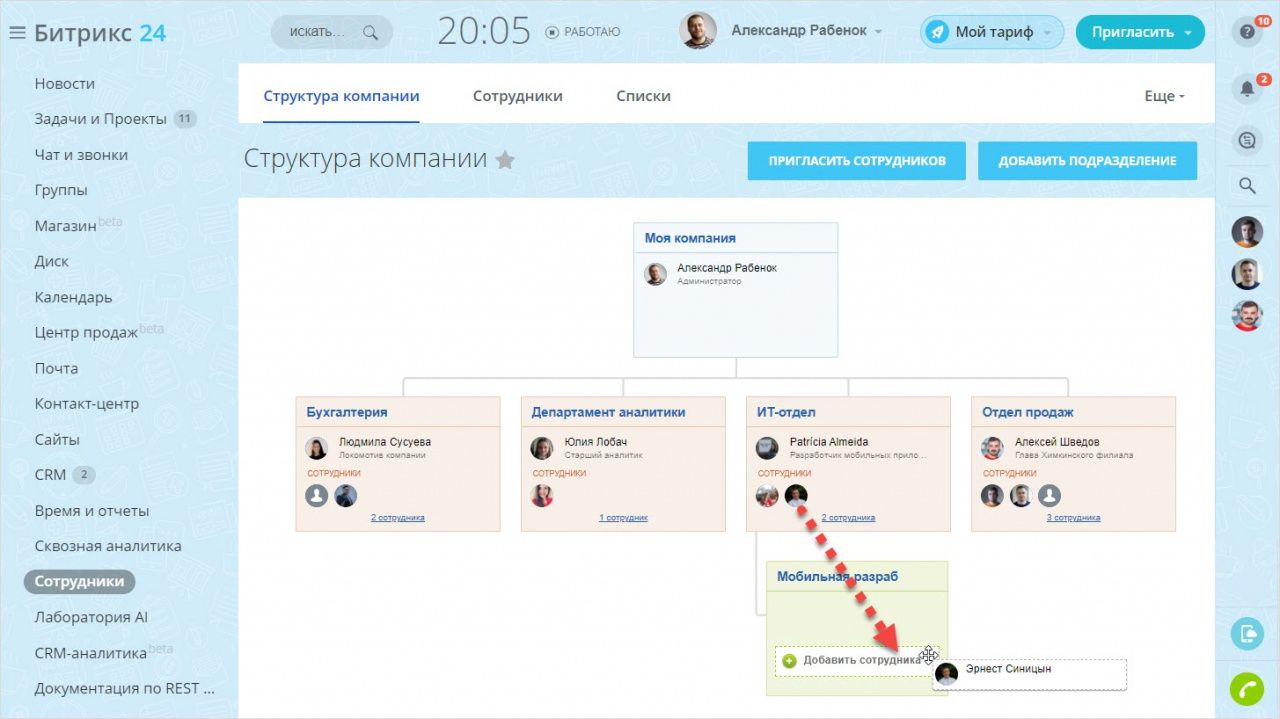The height and width of the screenshot is (719, 1280).
Task: Open Людмила Сусуева's avatar in Бухгалтерия
Action: pyautogui.click(x=317, y=448)
